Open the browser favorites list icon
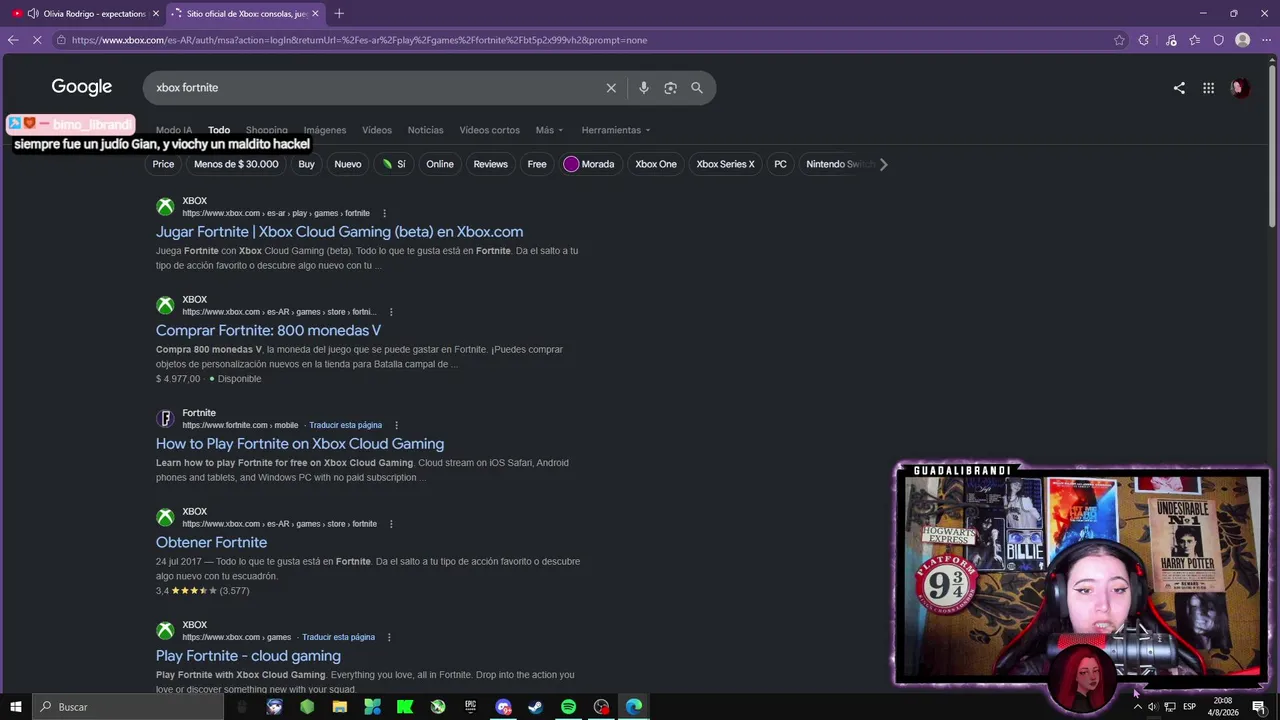The image size is (1280, 720). [x=1195, y=40]
